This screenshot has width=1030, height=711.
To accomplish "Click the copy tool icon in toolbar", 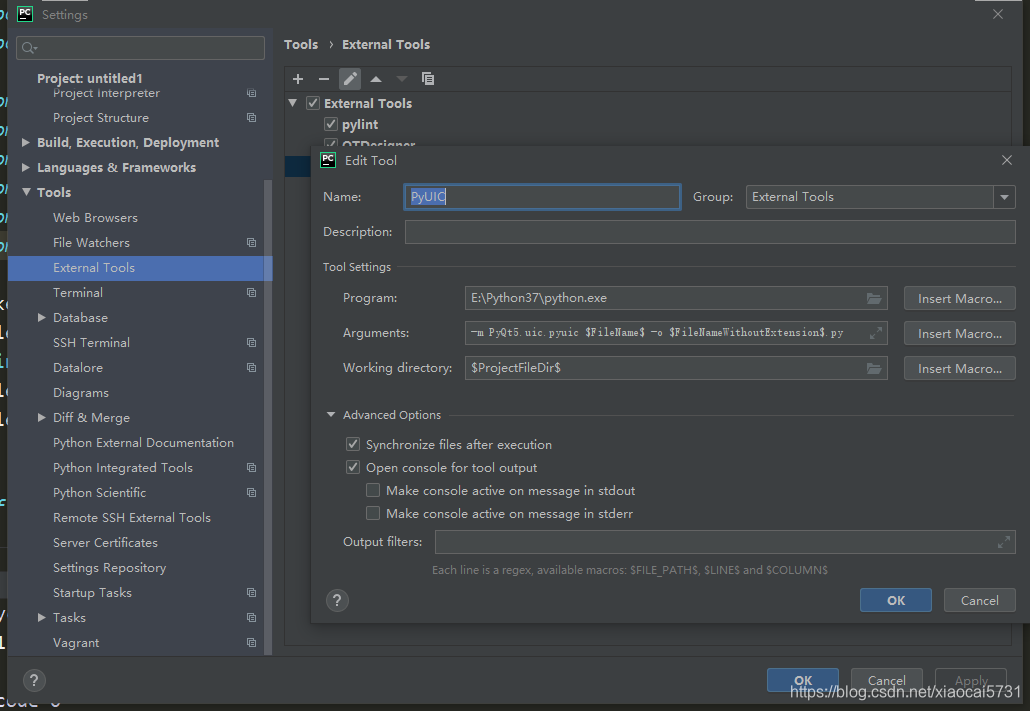I will click(x=428, y=79).
